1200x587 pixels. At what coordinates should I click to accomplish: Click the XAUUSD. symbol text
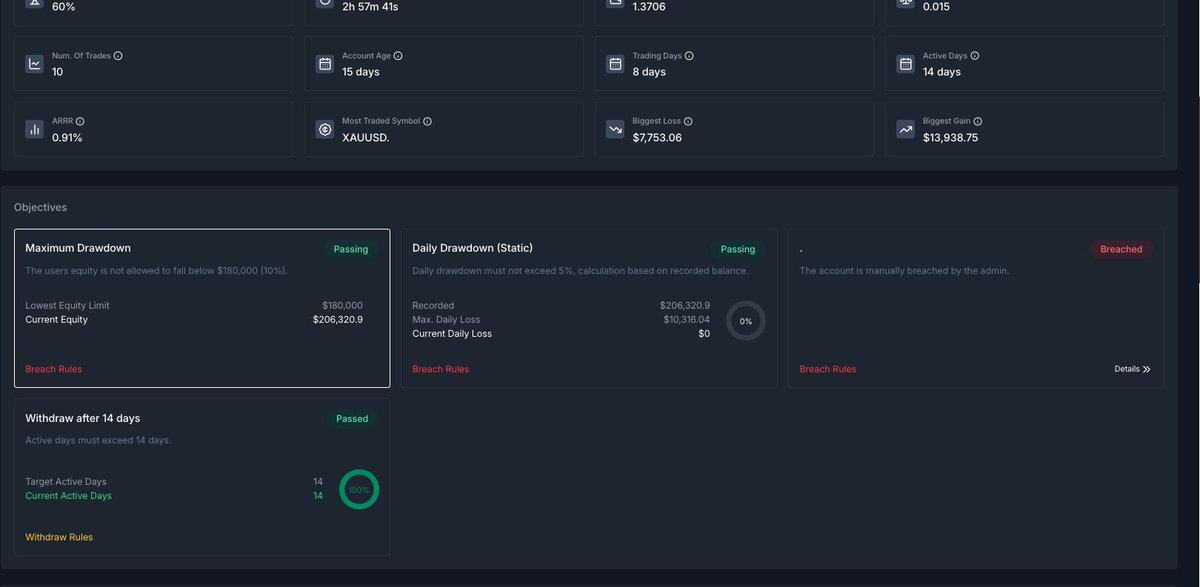click(x=366, y=138)
